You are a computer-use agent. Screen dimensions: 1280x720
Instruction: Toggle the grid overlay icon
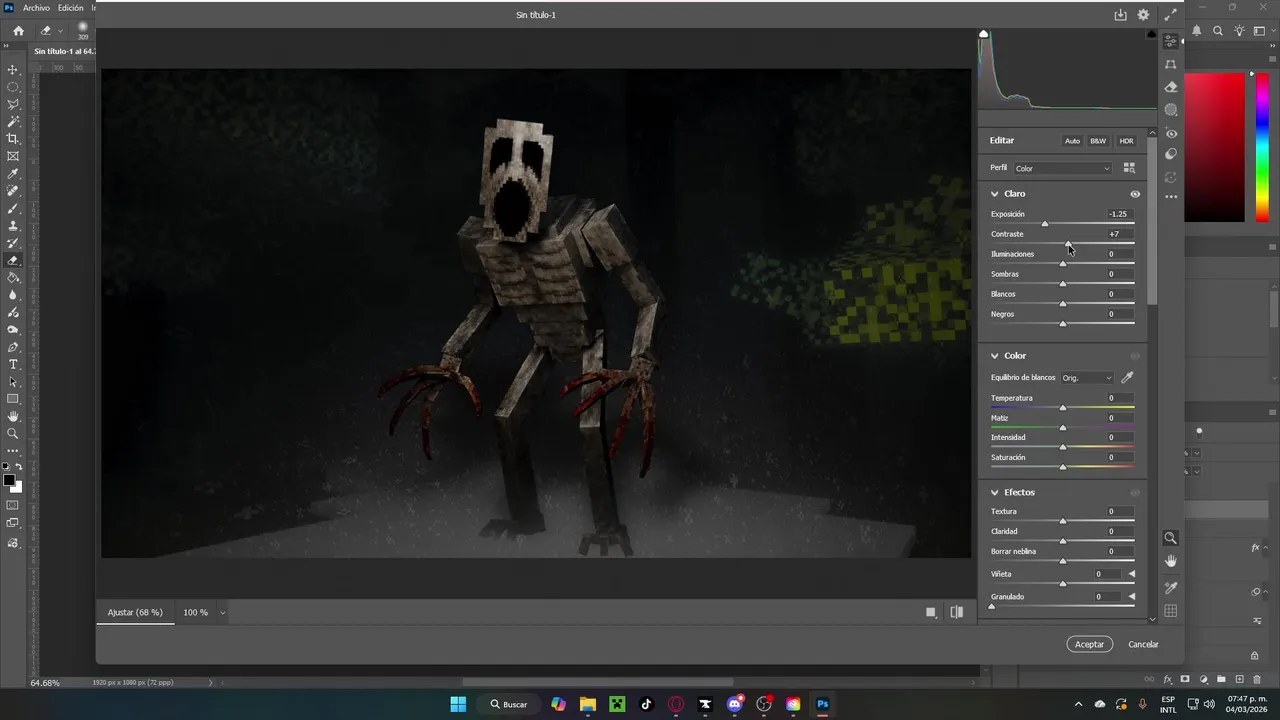pyautogui.click(x=1171, y=611)
